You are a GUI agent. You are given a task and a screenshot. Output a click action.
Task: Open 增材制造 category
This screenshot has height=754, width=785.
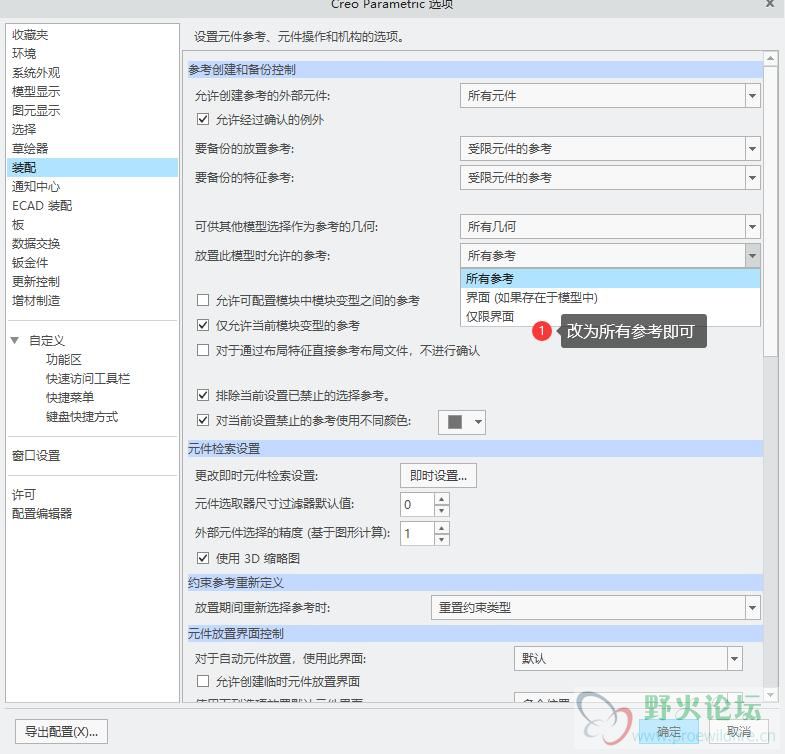point(36,301)
